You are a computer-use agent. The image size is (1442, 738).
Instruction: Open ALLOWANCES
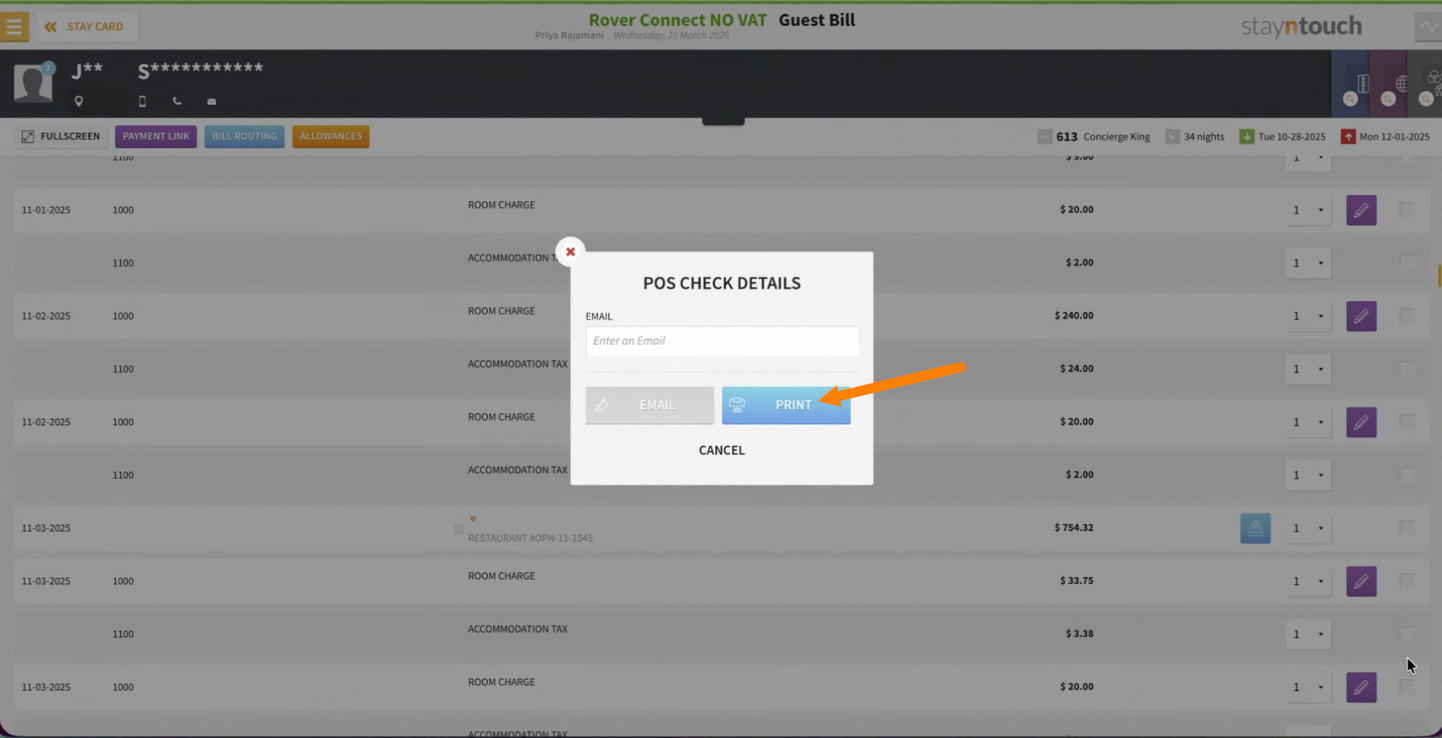(x=331, y=137)
